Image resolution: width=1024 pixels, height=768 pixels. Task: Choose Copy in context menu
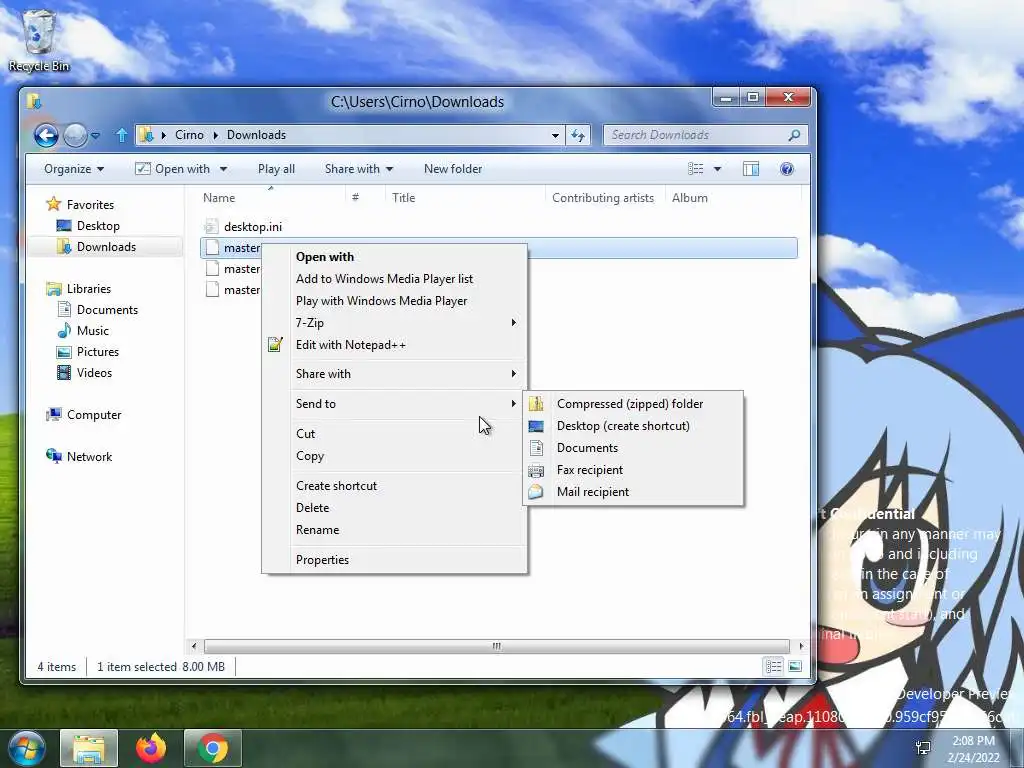click(310, 456)
